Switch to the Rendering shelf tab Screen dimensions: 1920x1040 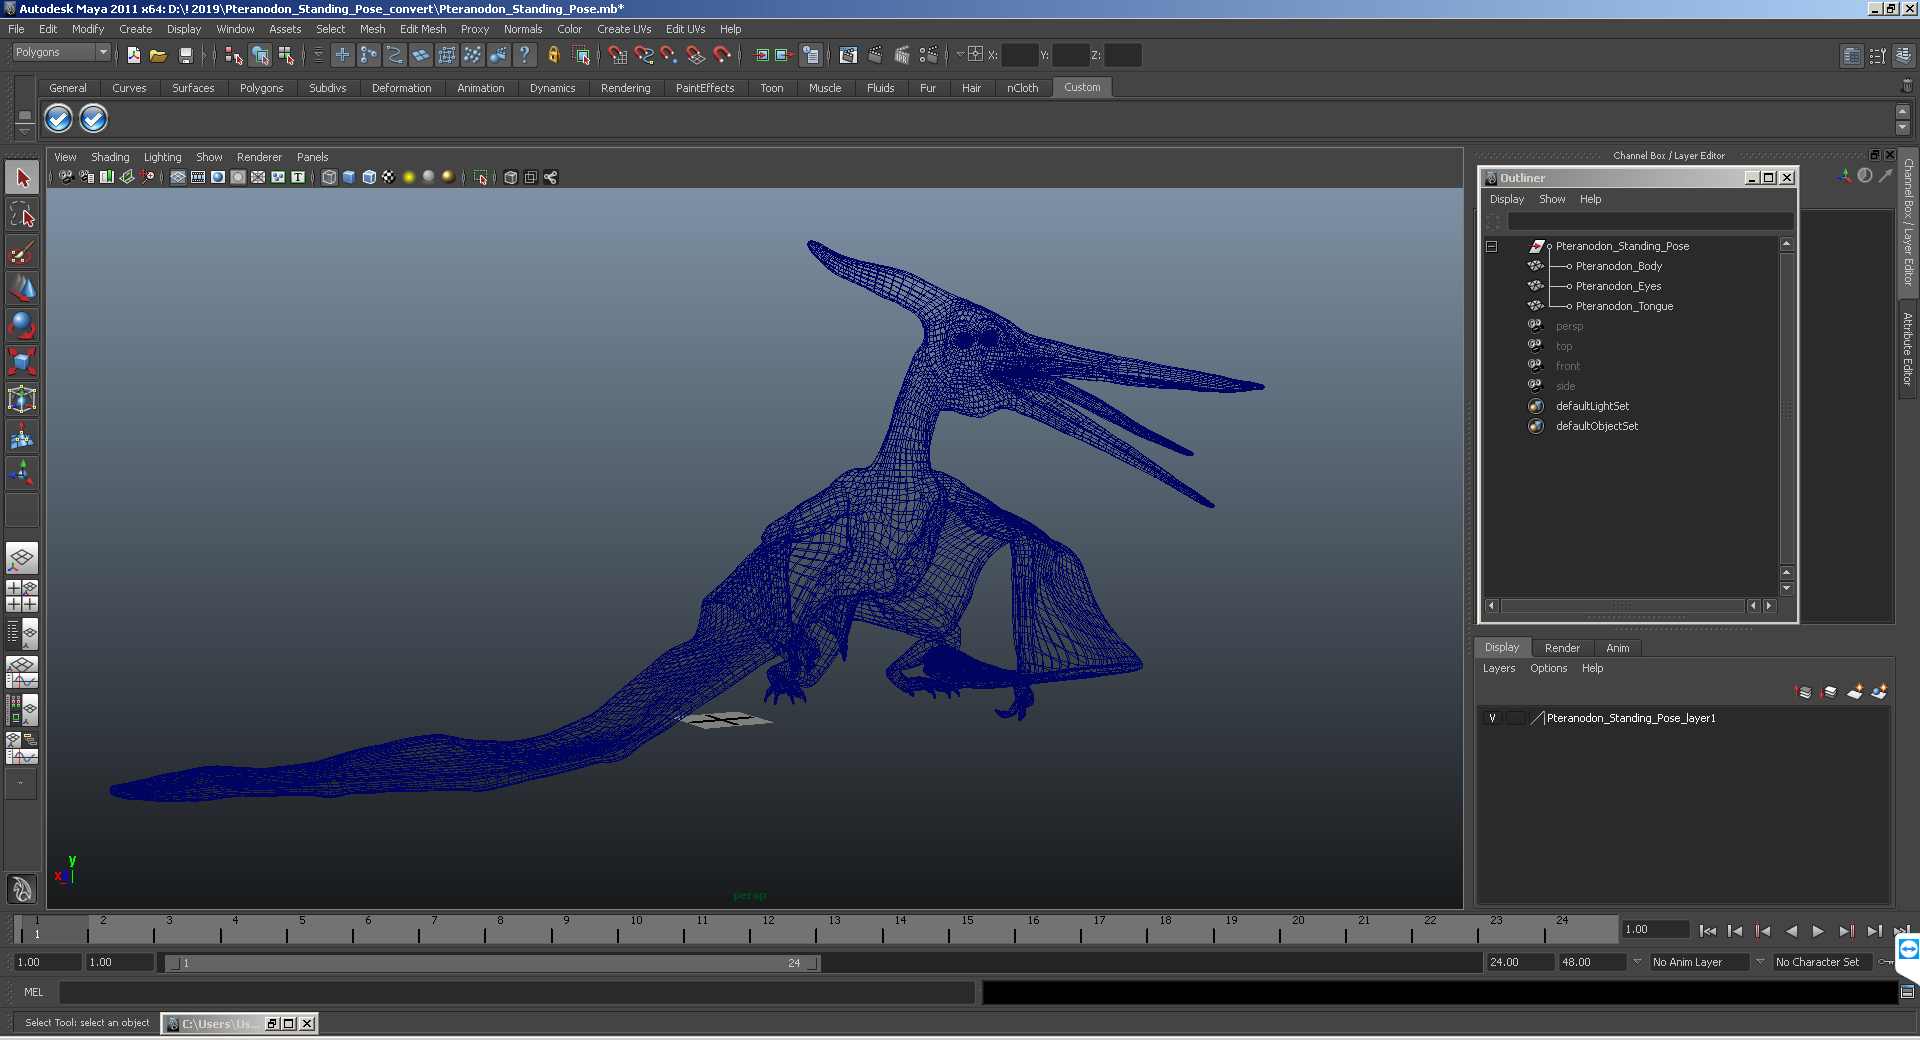click(x=625, y=88)
